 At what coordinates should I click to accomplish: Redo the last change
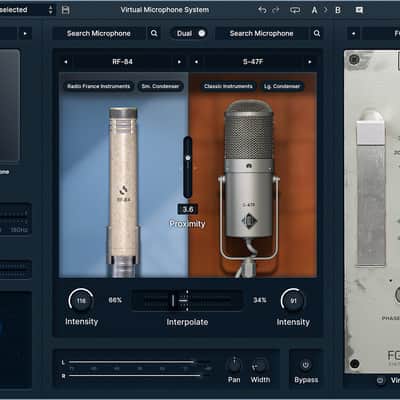[276, 10]
